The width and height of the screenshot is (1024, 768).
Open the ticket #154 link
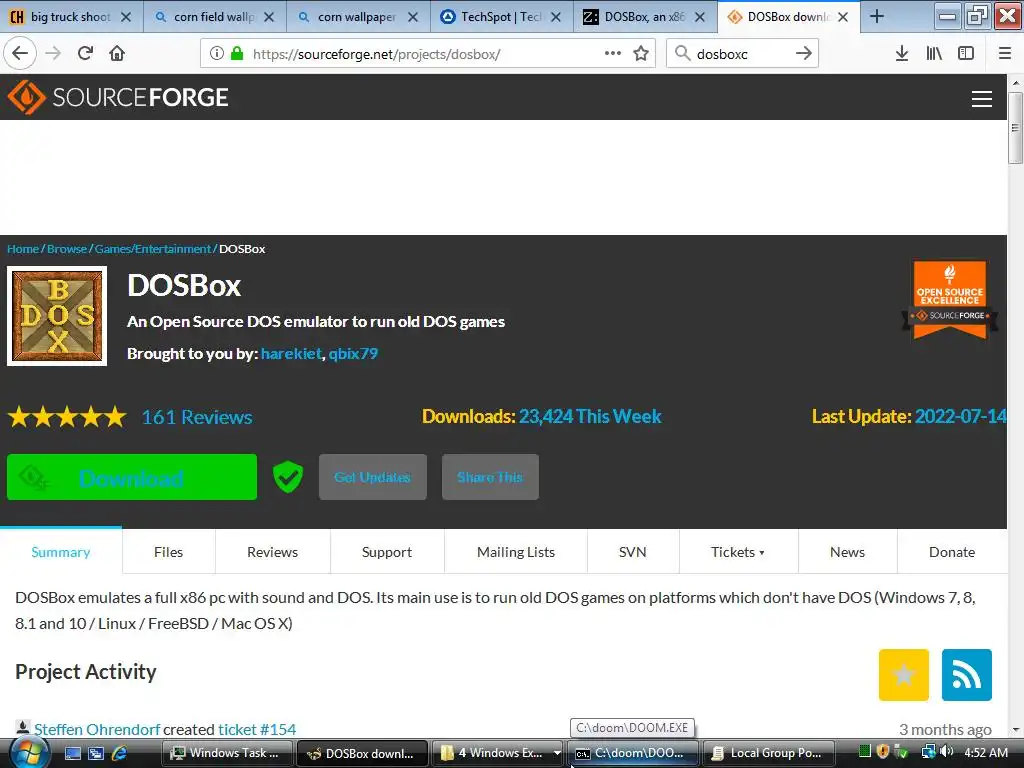(257, 729)
